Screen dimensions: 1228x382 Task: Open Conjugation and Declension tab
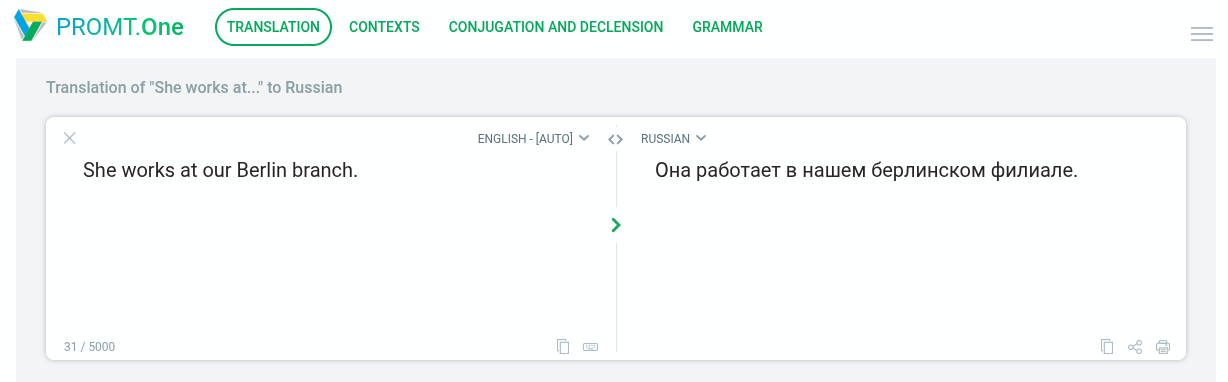click(556, 27)
